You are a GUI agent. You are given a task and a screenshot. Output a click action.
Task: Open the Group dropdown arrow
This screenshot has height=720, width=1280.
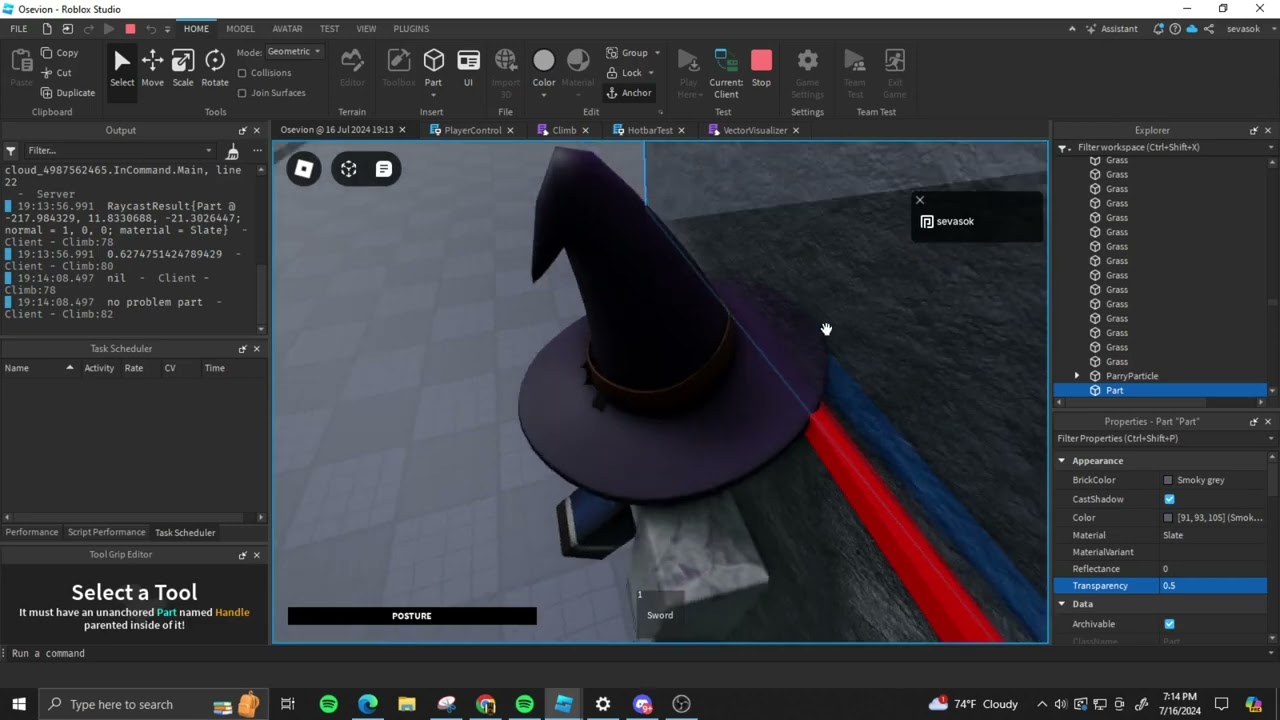tap(657, 53)
